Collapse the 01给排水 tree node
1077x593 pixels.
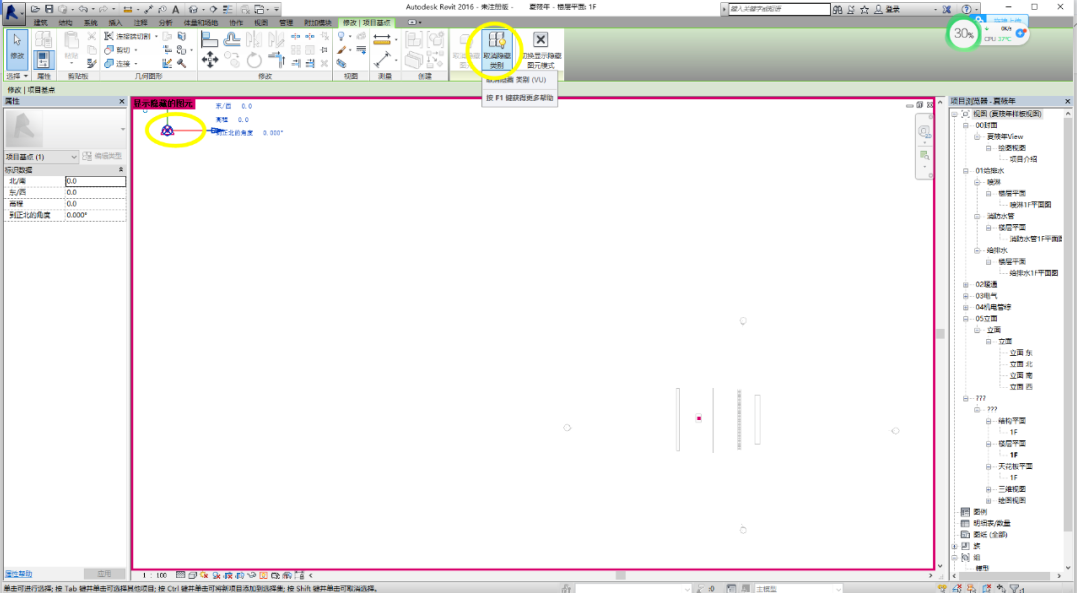(968, 171)
